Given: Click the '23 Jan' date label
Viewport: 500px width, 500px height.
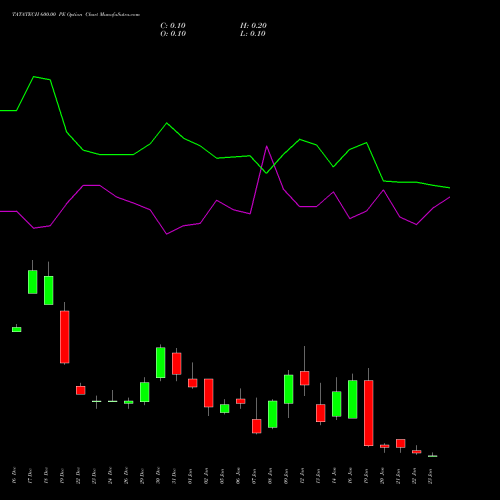Looking at the screenshot, I should (x=430, y=476).
